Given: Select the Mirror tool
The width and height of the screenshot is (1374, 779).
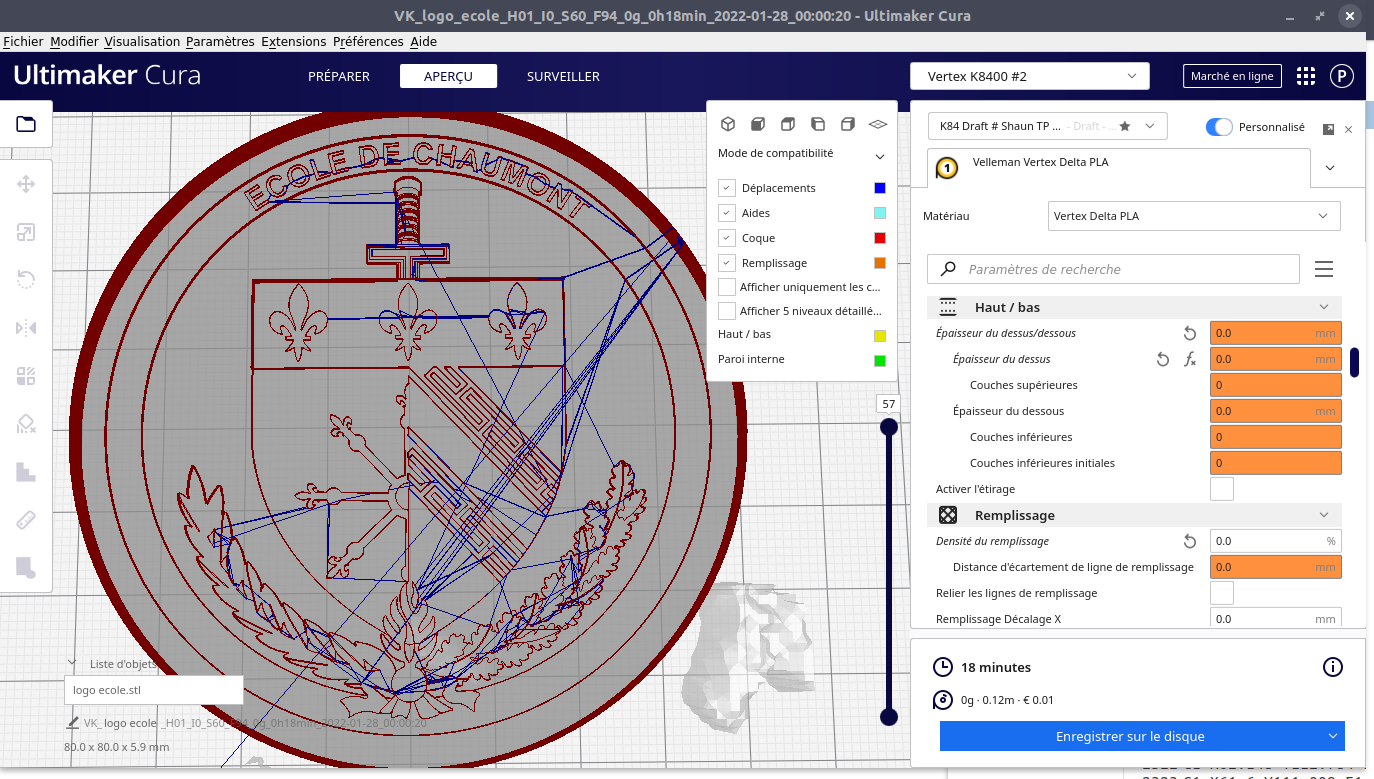Looking at the screenshot, I should click(26, 328).
